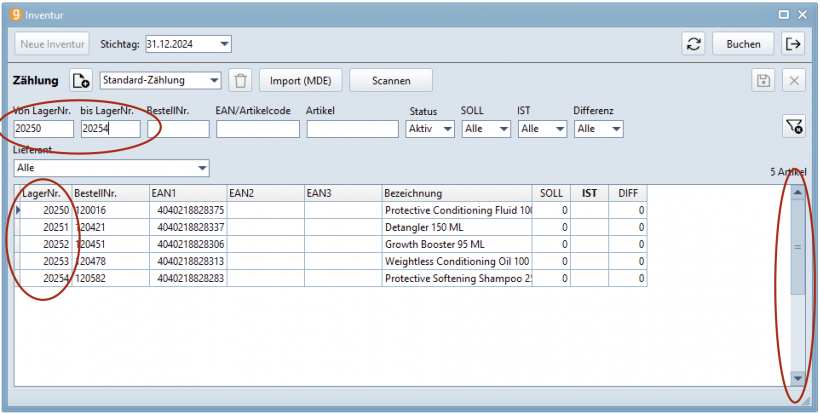Sort by the Bezeichnung column header

point(456,193)
